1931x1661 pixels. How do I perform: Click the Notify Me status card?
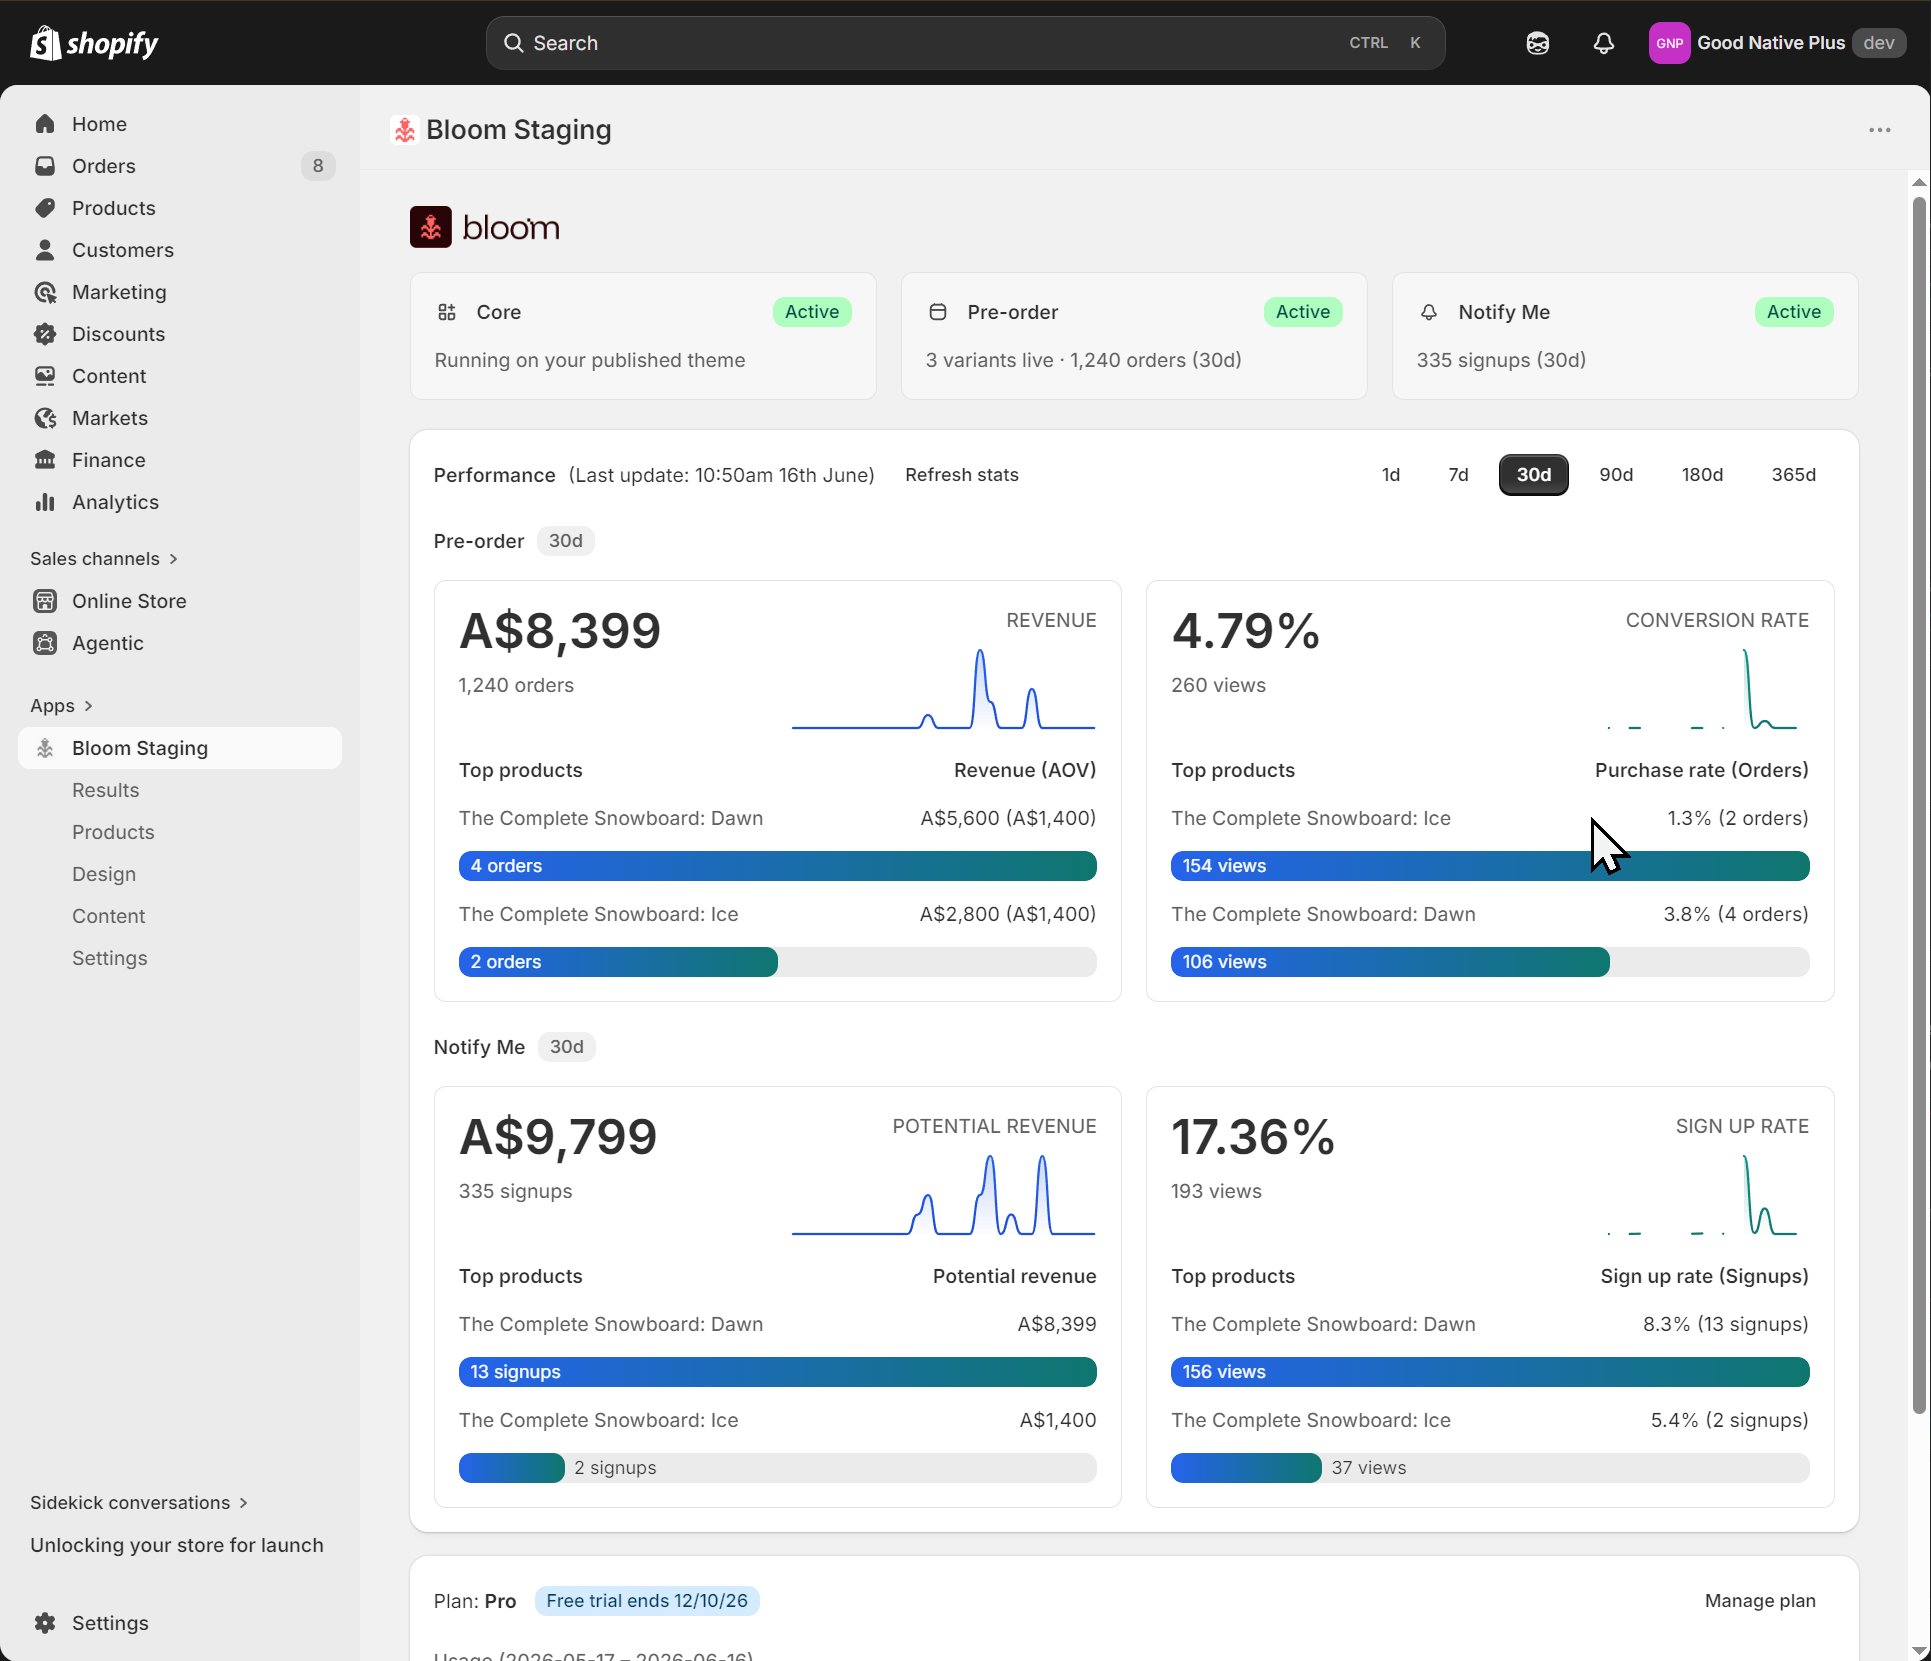click(1625, 336)
